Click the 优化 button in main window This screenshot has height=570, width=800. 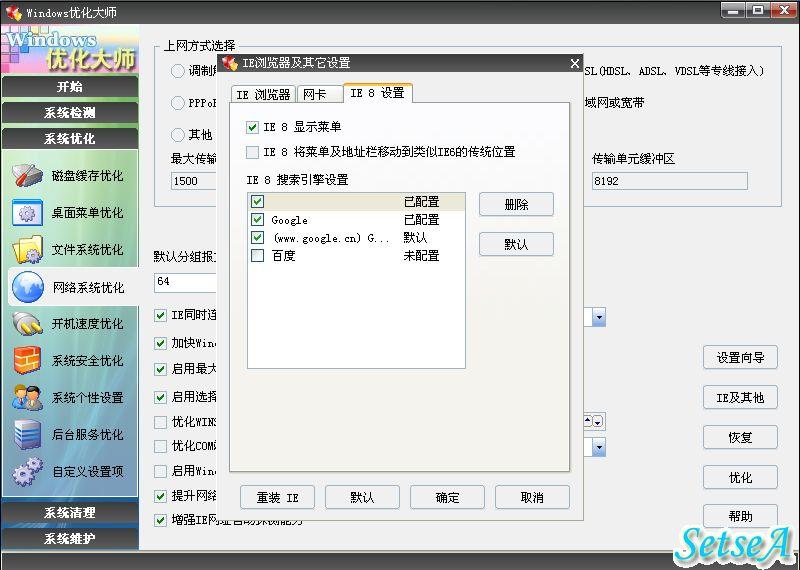click(x=740, y=478)
